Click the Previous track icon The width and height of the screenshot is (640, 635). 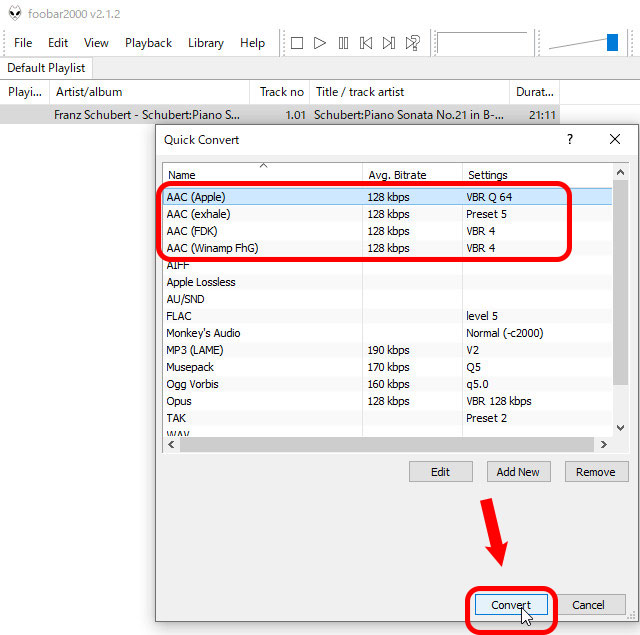[366, 43]
